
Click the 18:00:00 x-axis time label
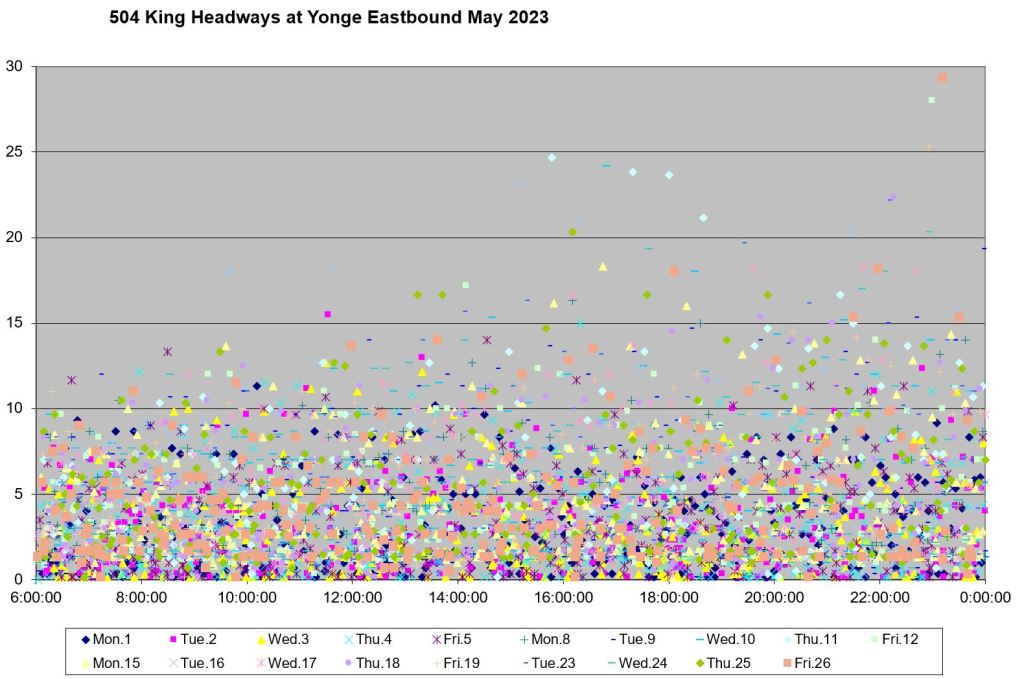(x=668, y=597)
